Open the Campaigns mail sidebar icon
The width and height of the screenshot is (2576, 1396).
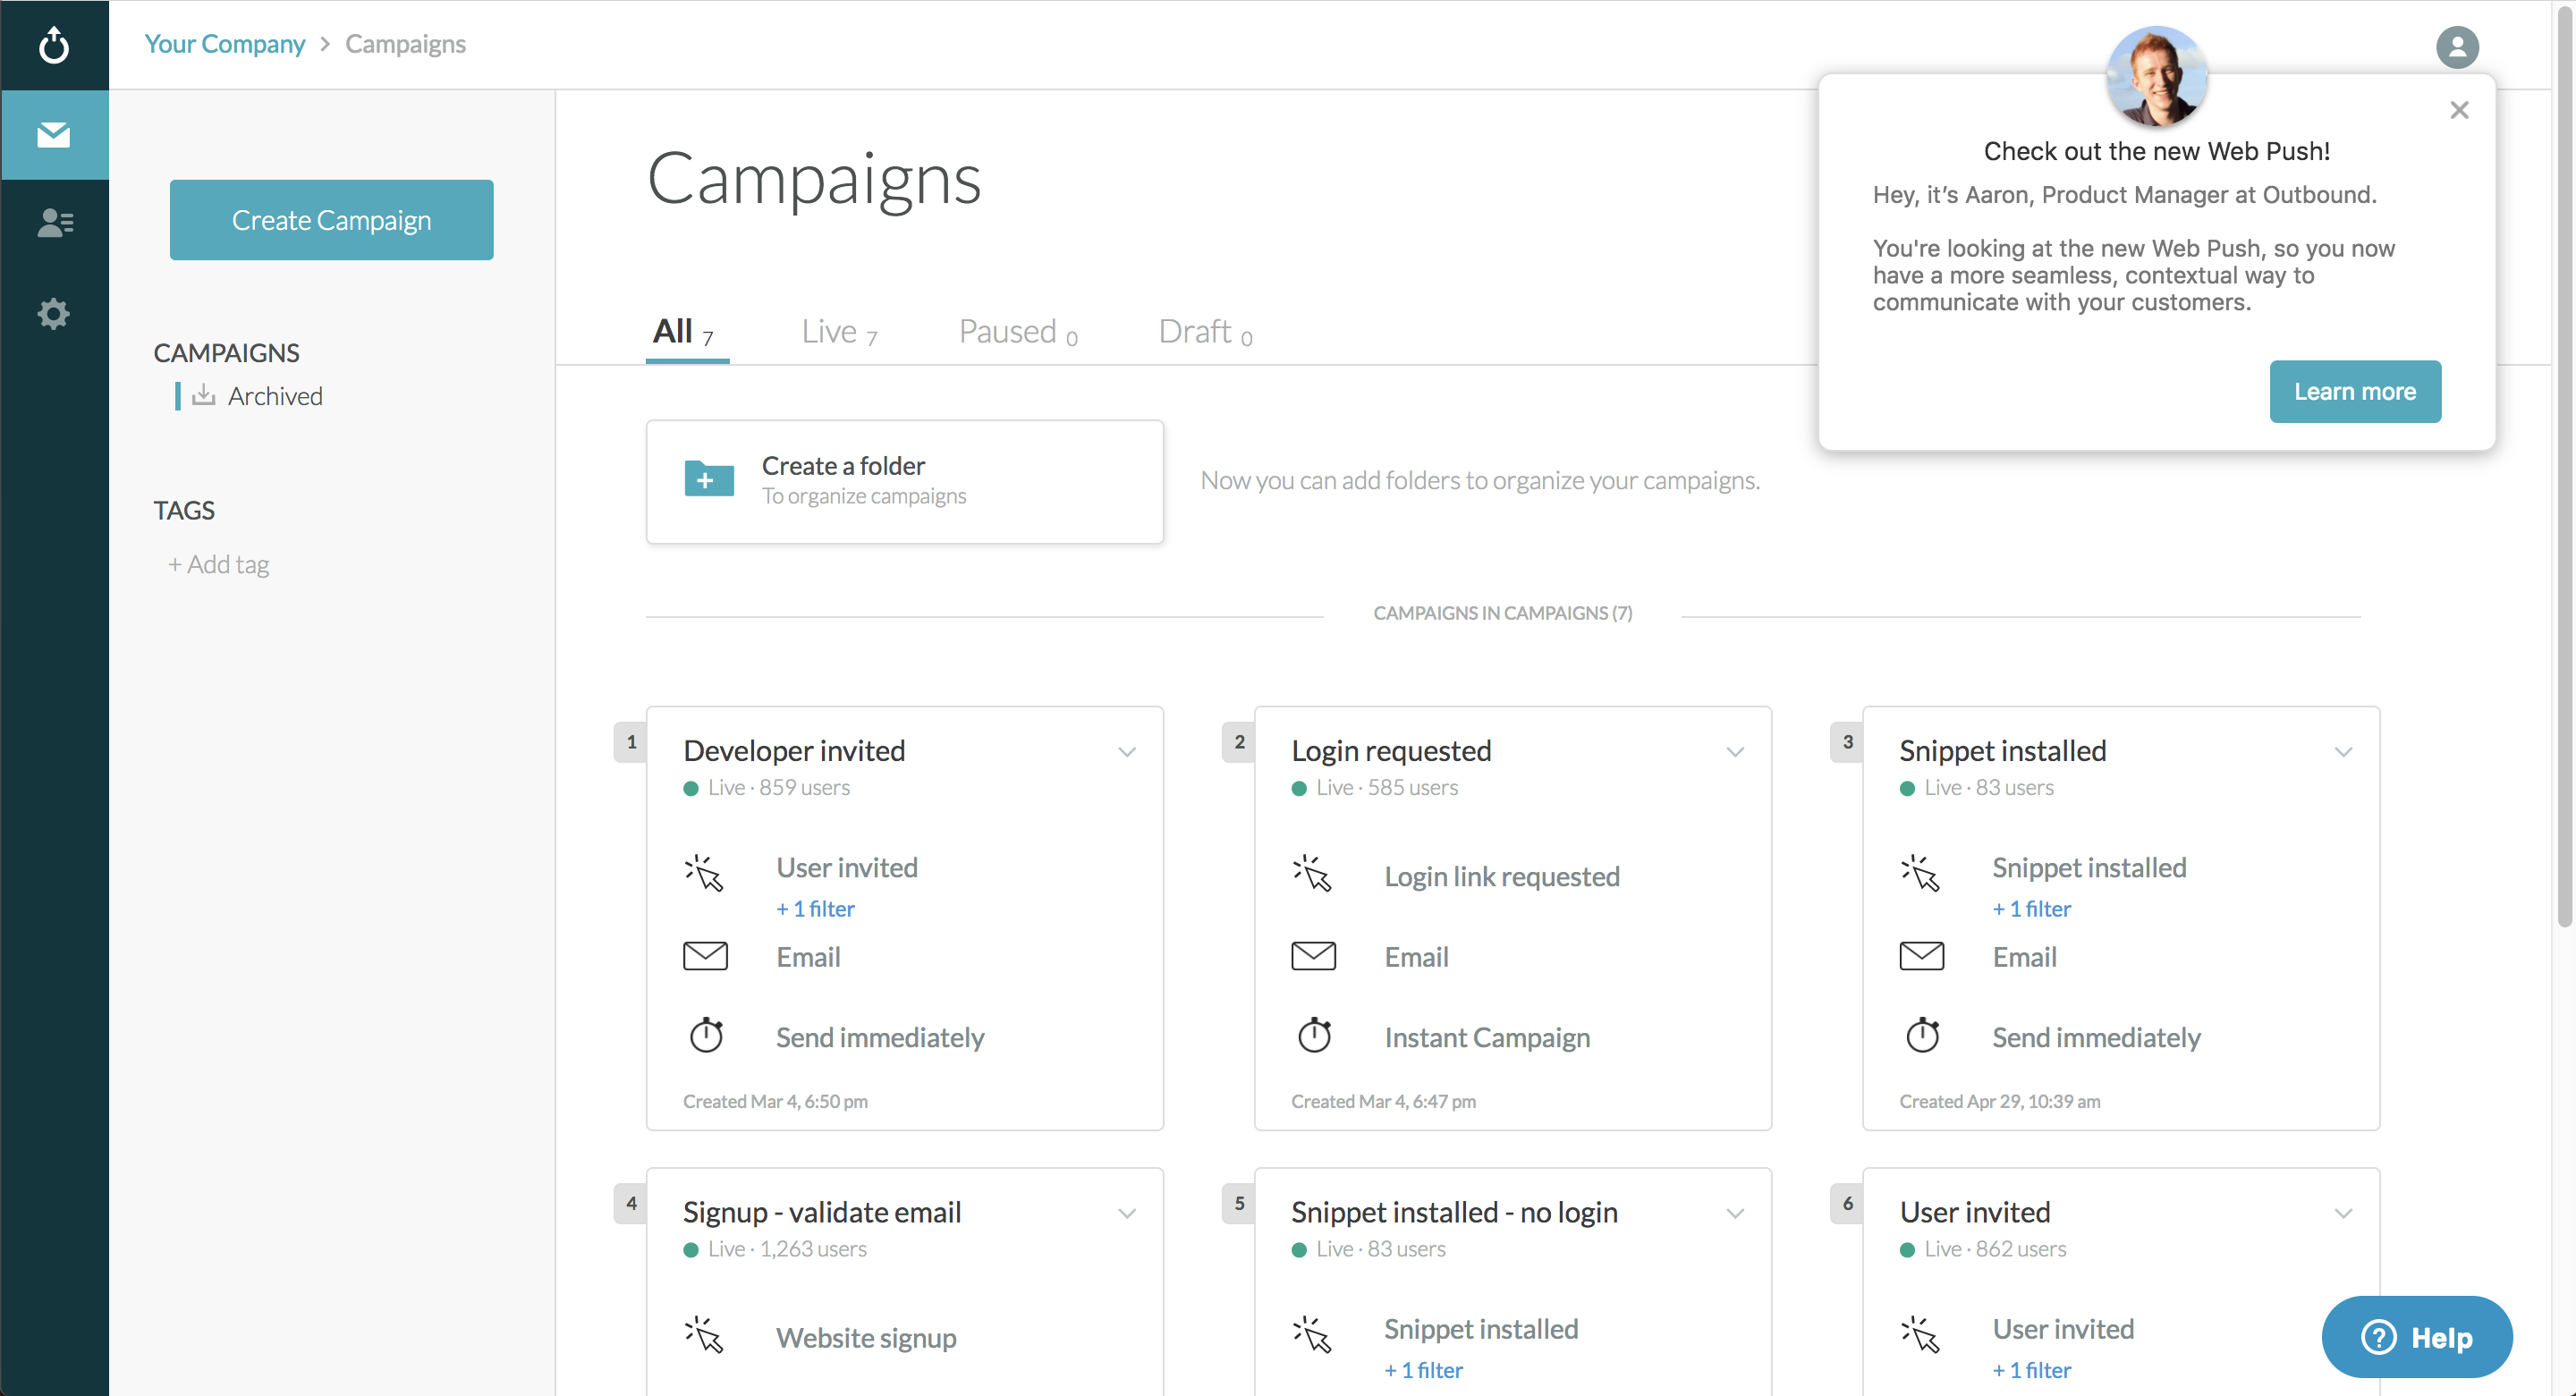pos(54,134)
